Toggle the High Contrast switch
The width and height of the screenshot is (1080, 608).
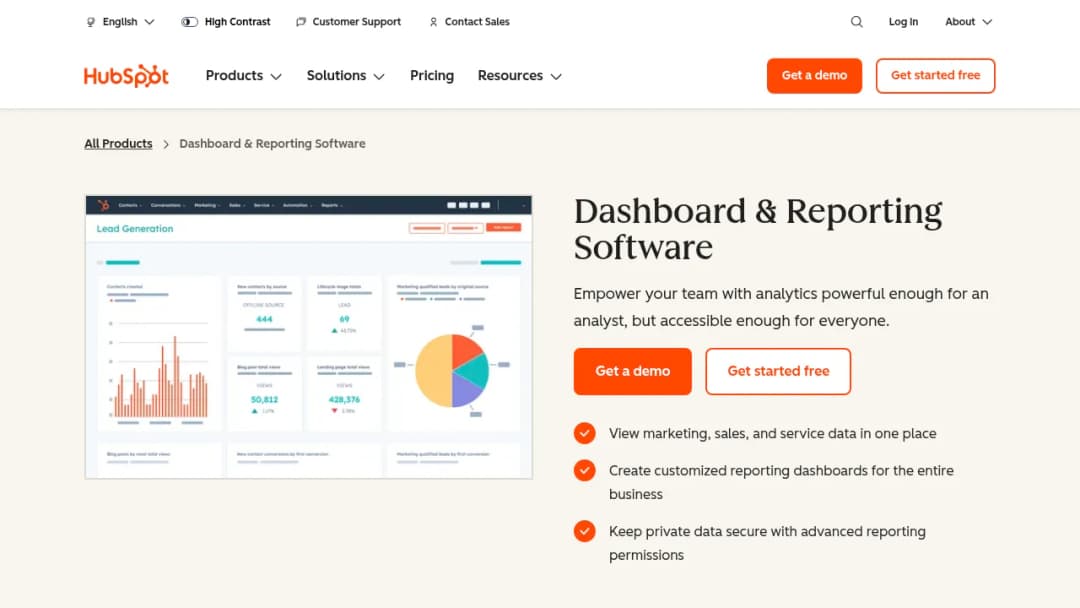pyautogui.click(x=189, y=22)
